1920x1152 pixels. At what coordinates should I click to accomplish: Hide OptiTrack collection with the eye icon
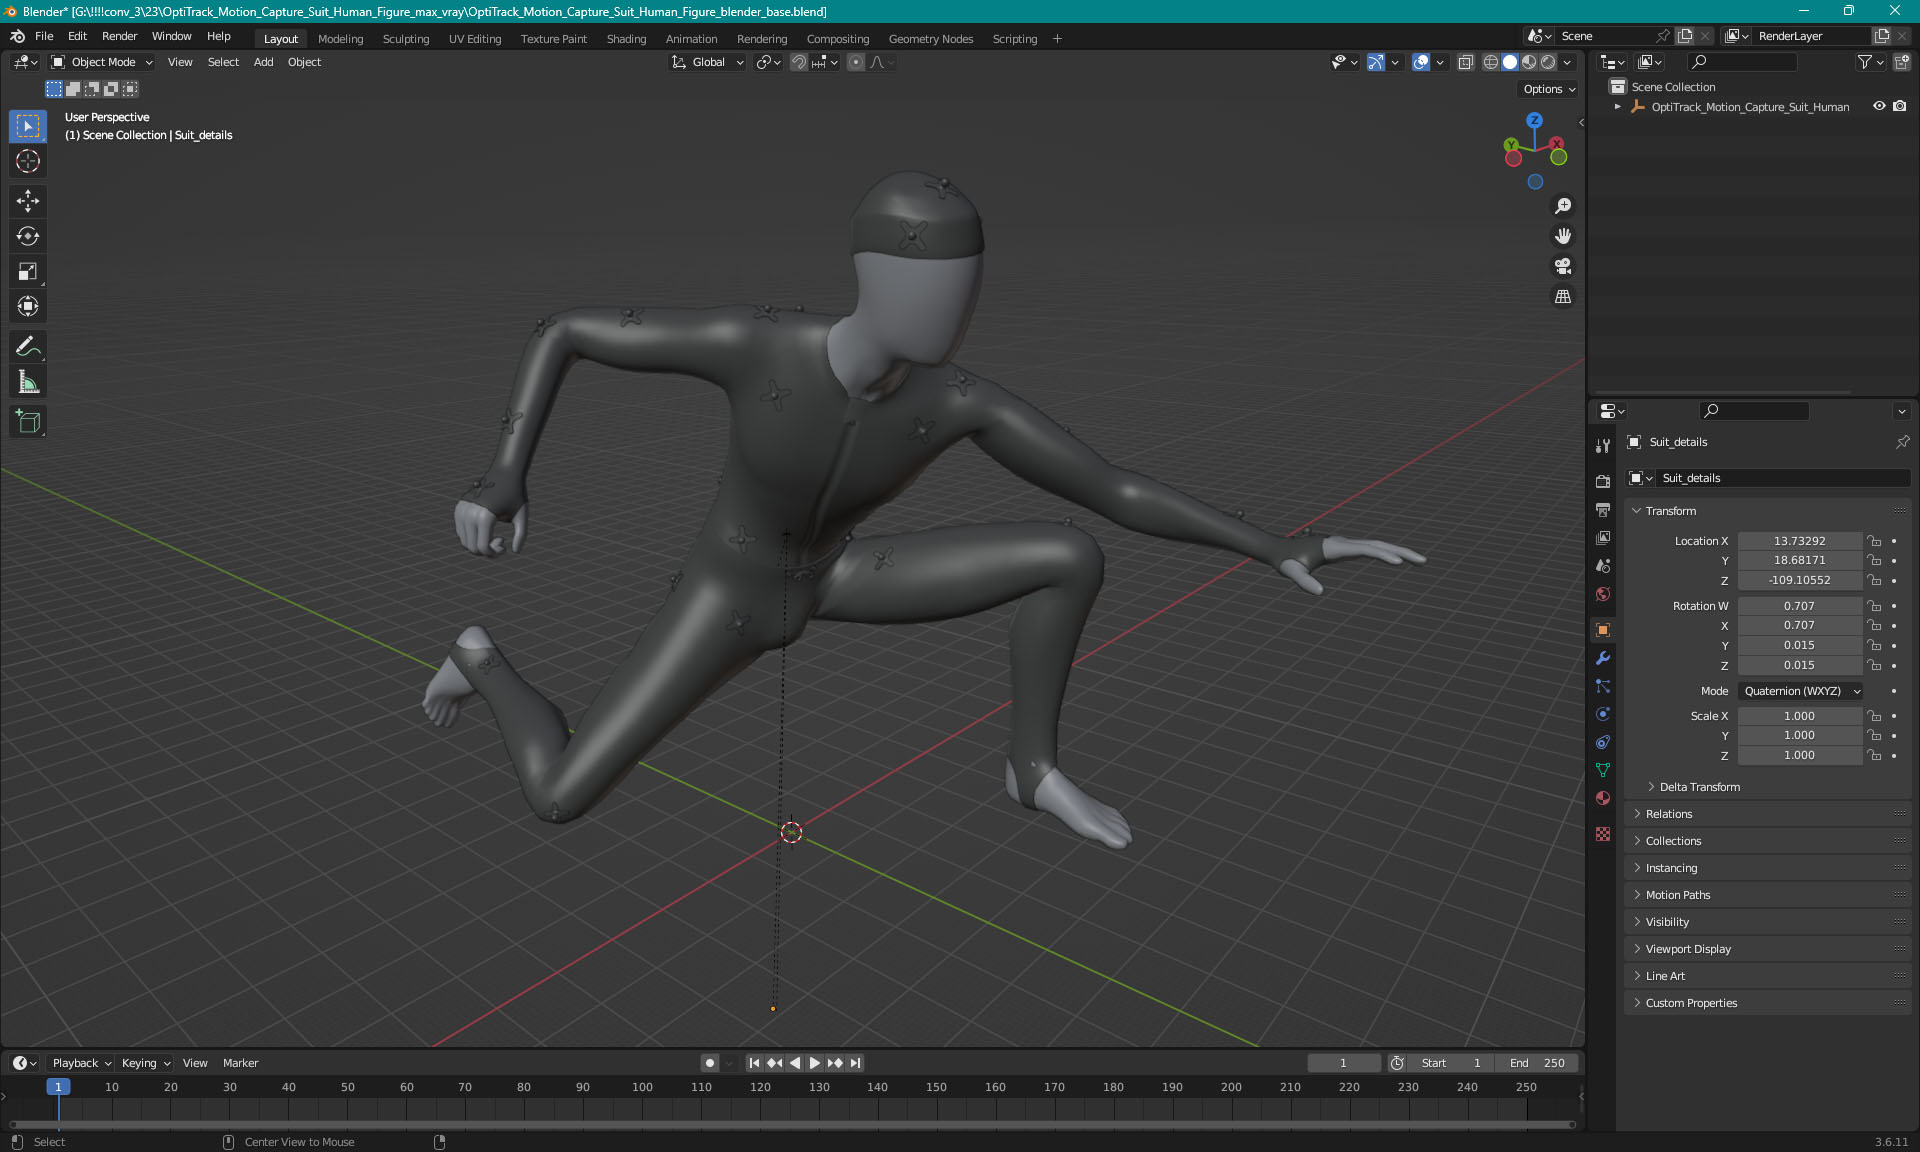pos(1879,106)
